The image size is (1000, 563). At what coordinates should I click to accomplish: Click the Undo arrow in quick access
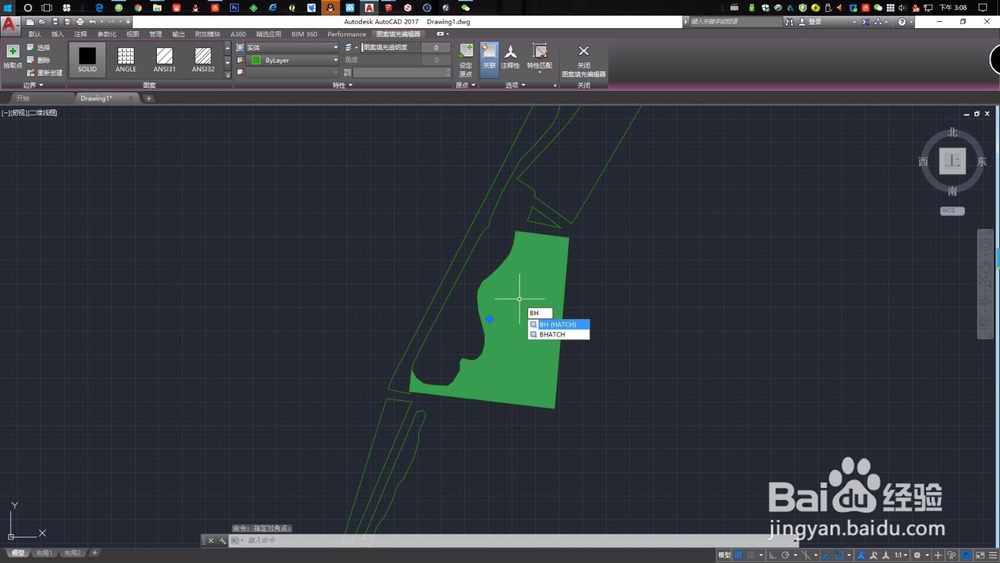coord(92,22)
